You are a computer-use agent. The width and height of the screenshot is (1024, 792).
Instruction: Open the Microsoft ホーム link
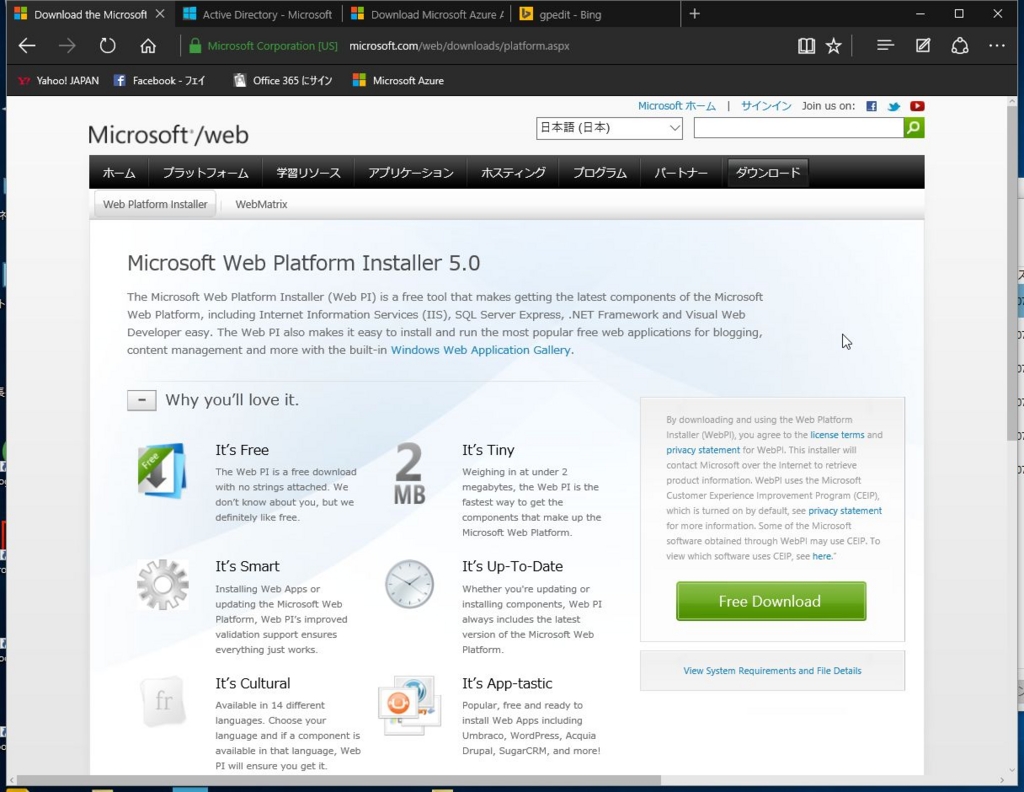click(x=677, y=106)
